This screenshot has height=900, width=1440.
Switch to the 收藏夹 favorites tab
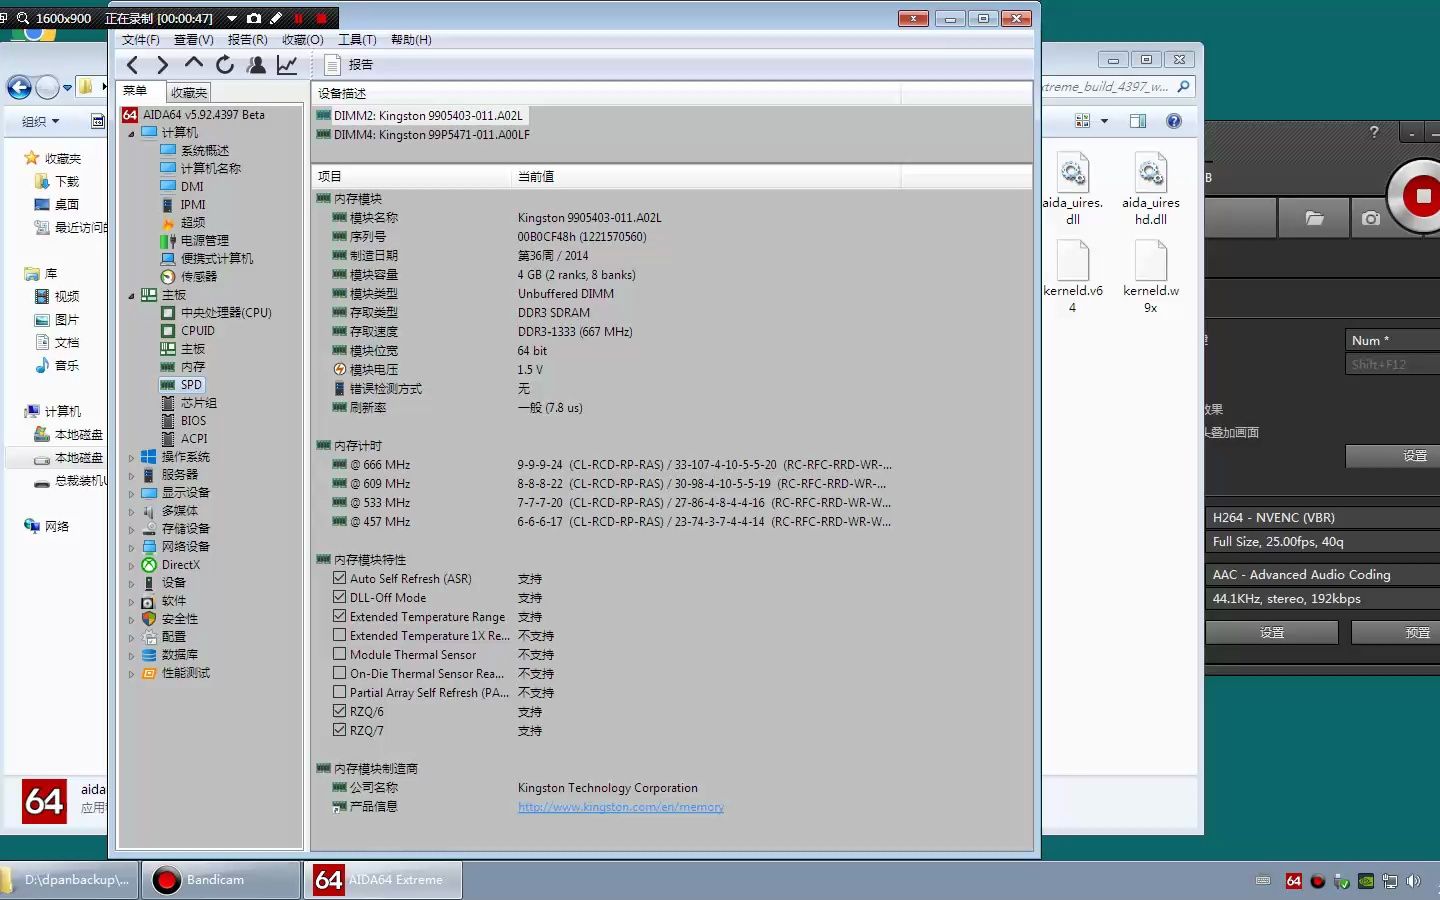tap(188, 92)
